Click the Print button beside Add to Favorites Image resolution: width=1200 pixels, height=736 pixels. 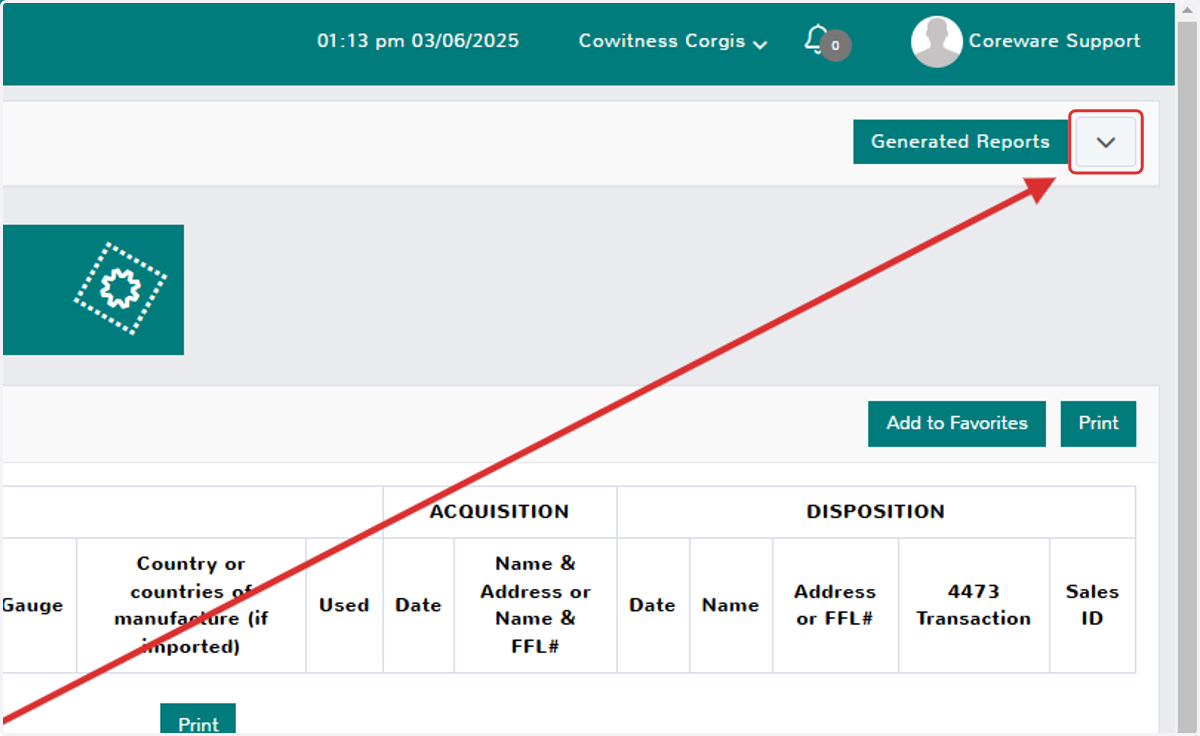1098,424
